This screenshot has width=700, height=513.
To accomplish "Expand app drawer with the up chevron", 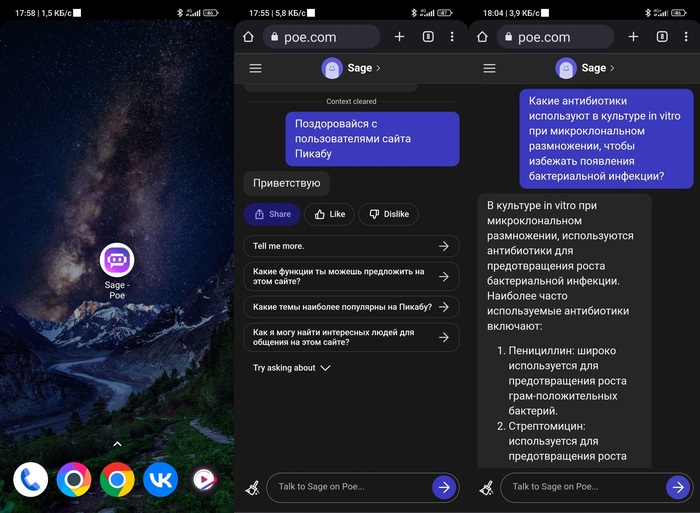I will (x=117, y=443).
